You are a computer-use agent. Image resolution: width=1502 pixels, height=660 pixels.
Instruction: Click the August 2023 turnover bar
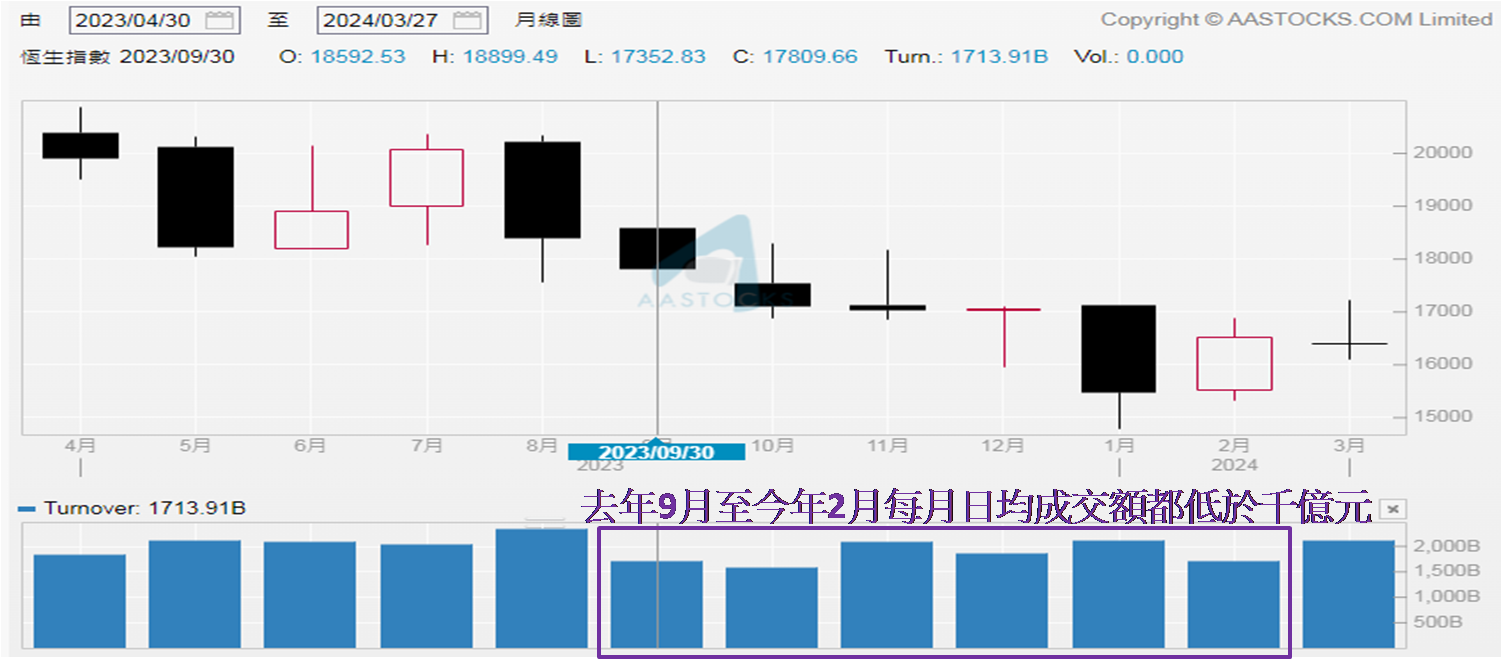tap(541, 588)
